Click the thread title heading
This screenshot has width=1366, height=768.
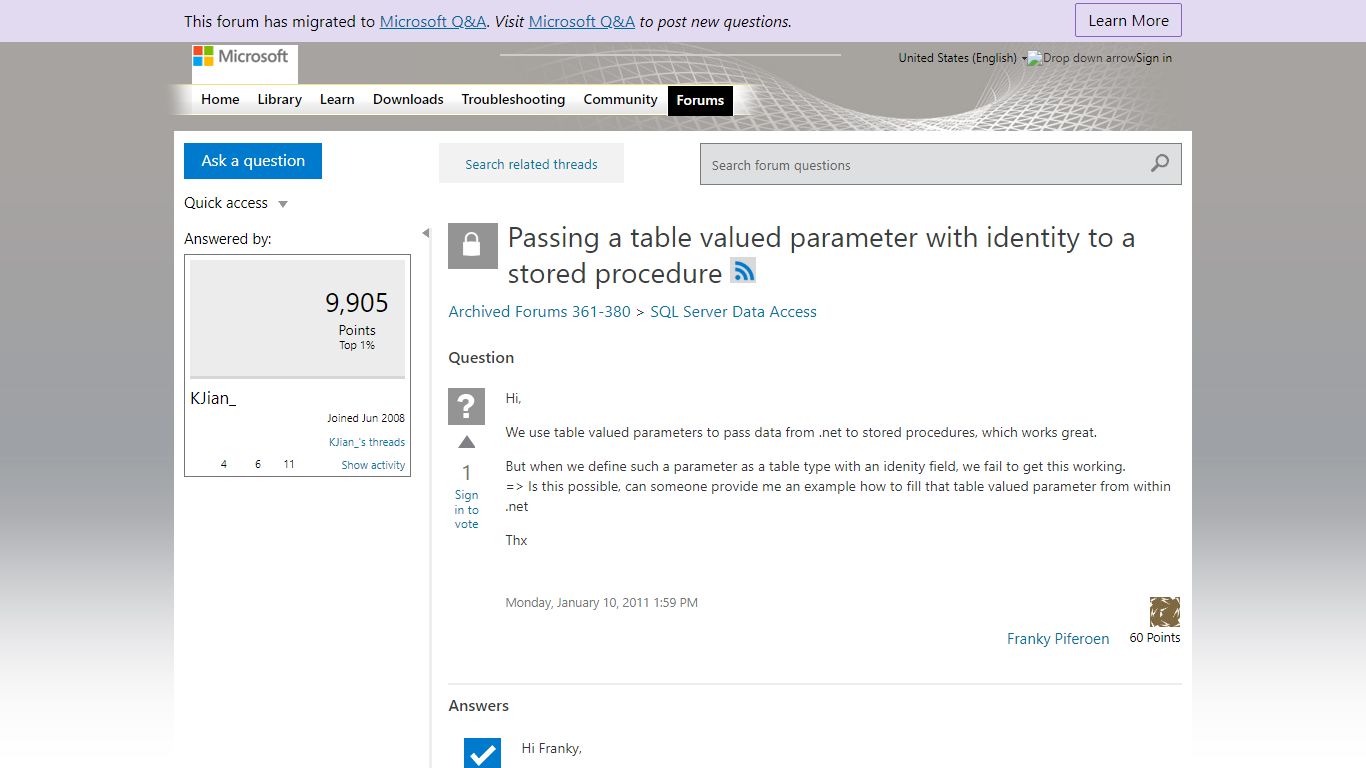821,255
